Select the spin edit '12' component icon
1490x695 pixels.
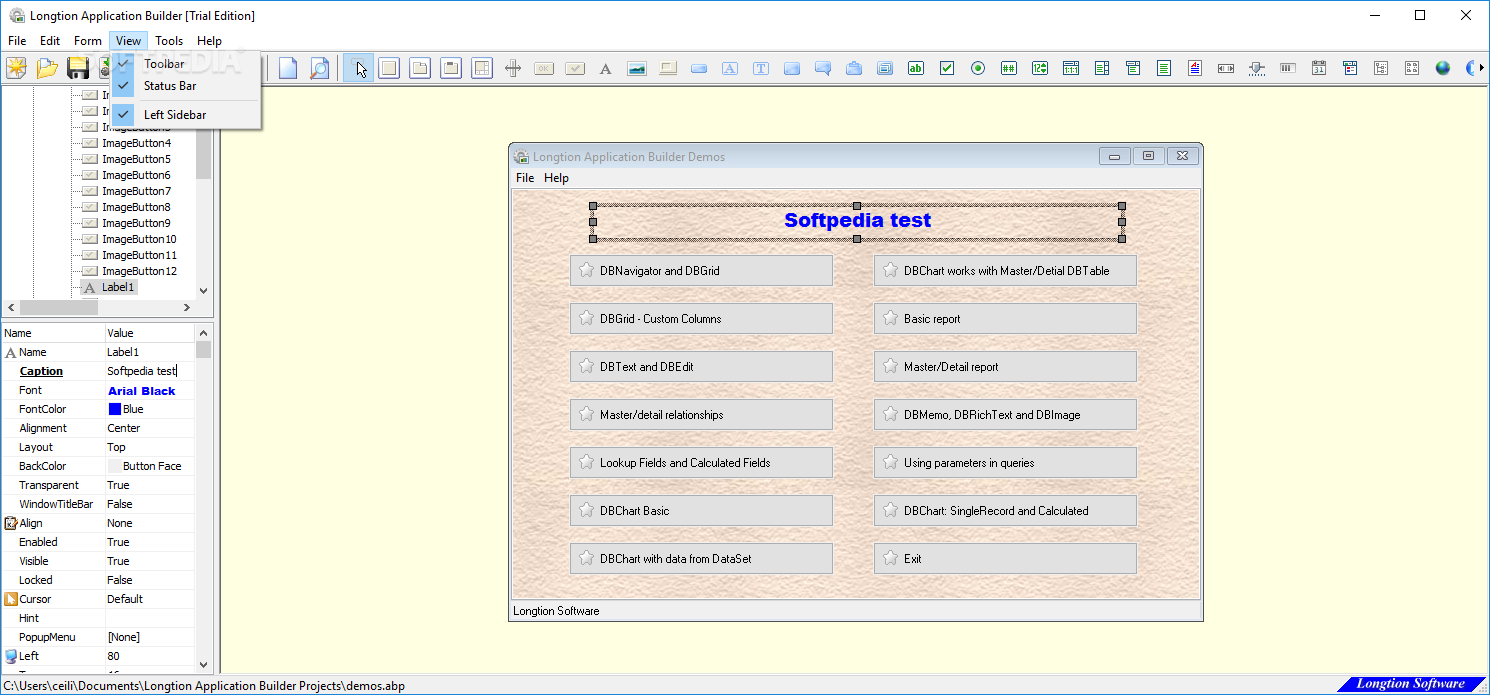point(1040,68)
